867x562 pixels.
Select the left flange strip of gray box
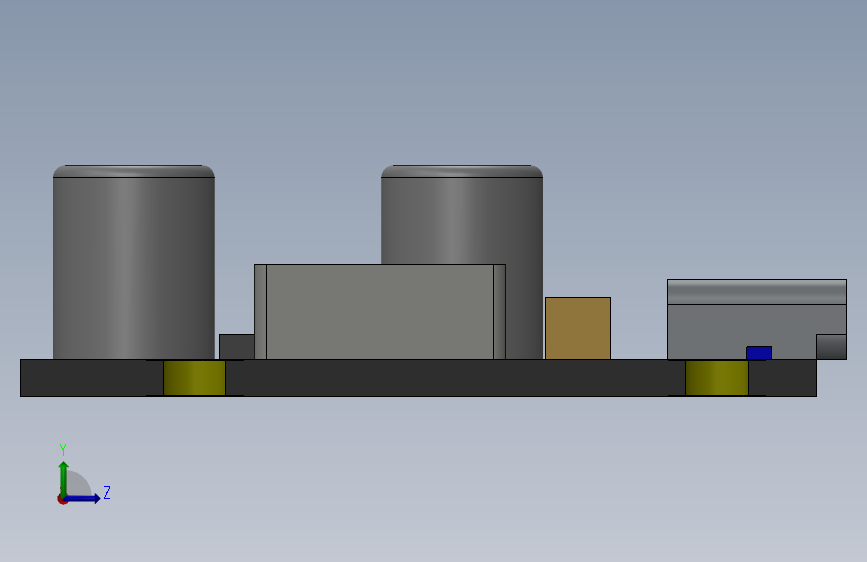pos(260,312)
